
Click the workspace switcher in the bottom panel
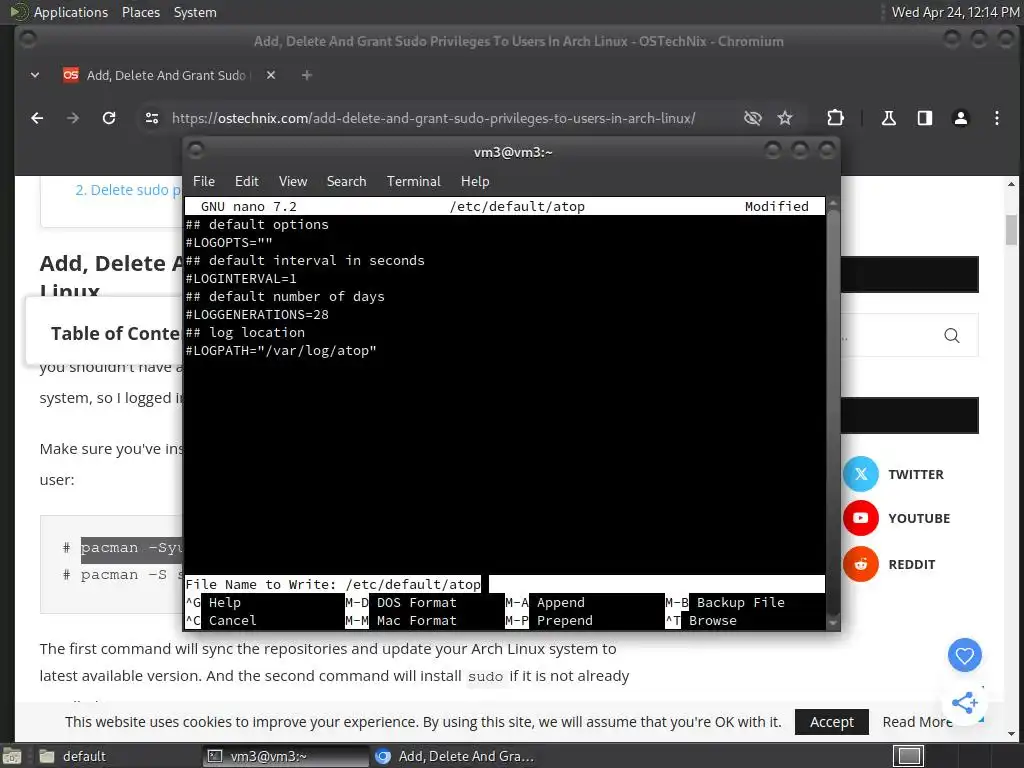point(908,756)
